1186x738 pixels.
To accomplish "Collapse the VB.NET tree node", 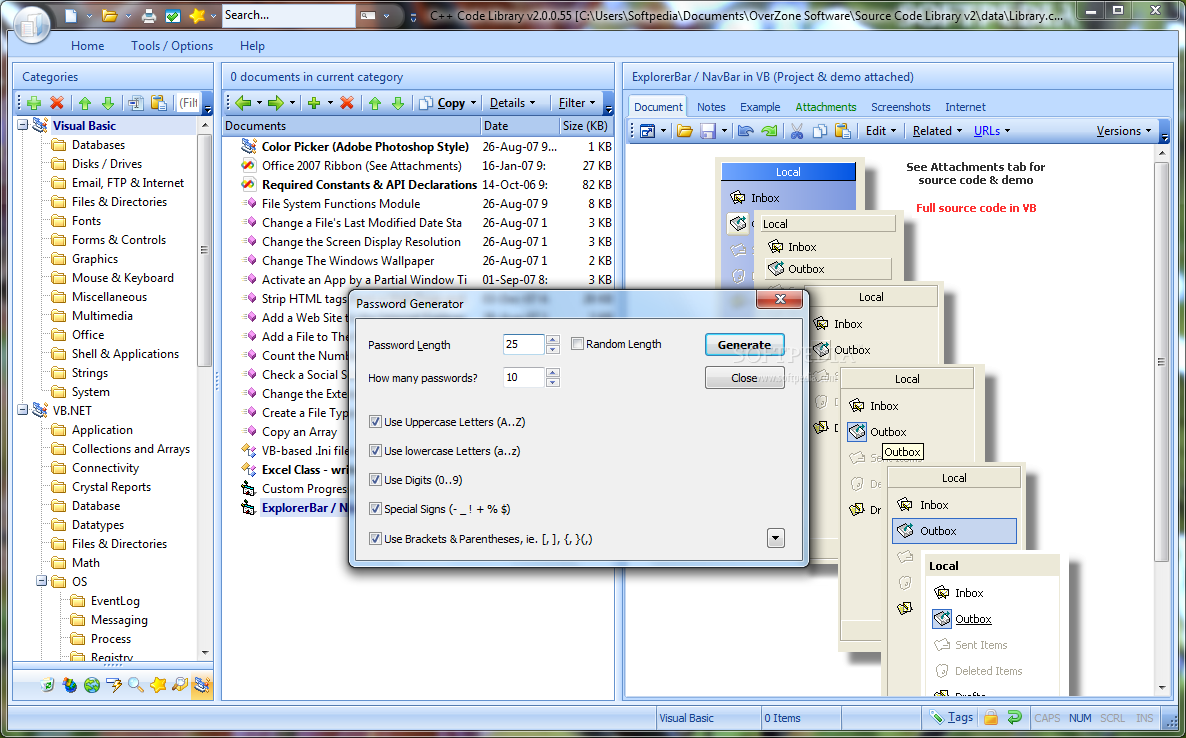I will point(23,411).
